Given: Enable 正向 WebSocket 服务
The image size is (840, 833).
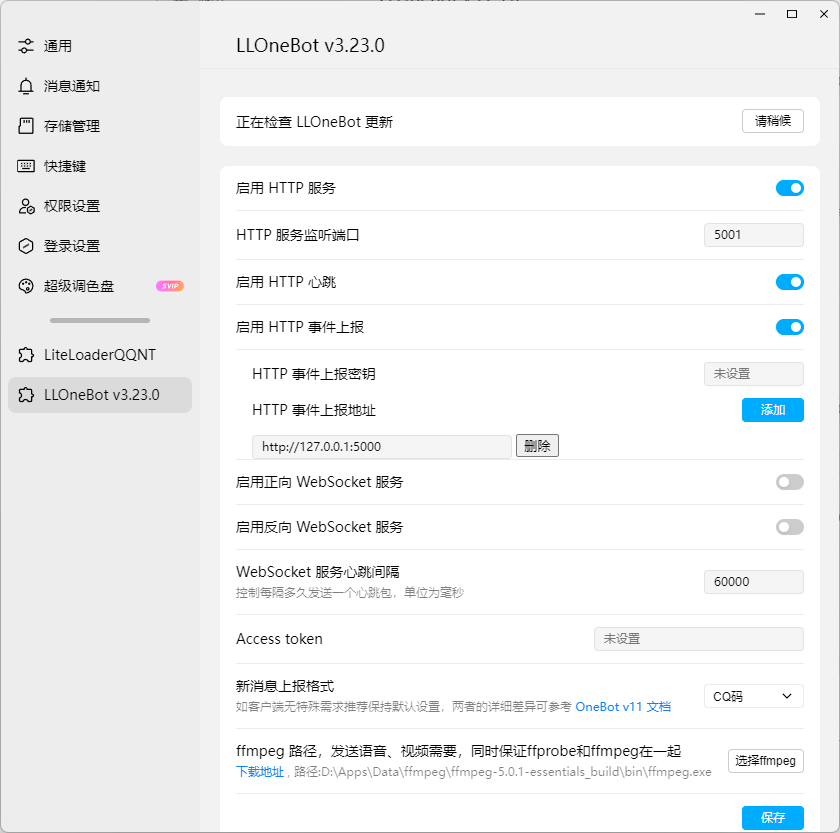Looking at the screenshot, I should tap(789, 482).
